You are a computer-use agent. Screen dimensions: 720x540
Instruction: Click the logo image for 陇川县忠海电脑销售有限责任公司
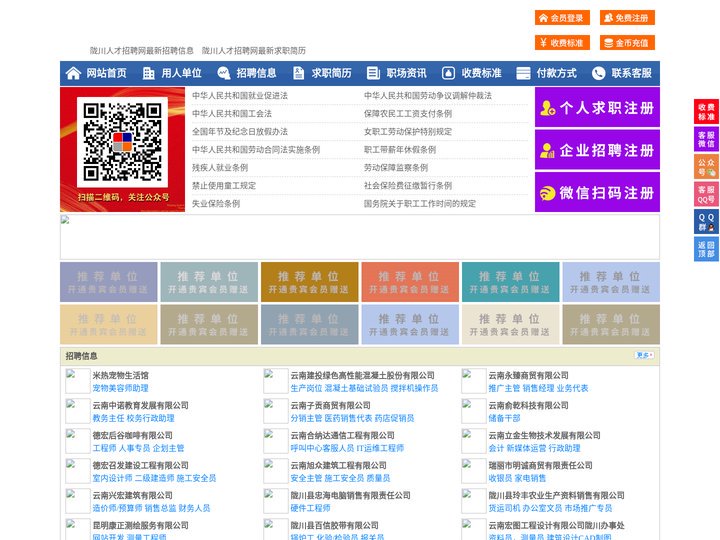point(276,501)
